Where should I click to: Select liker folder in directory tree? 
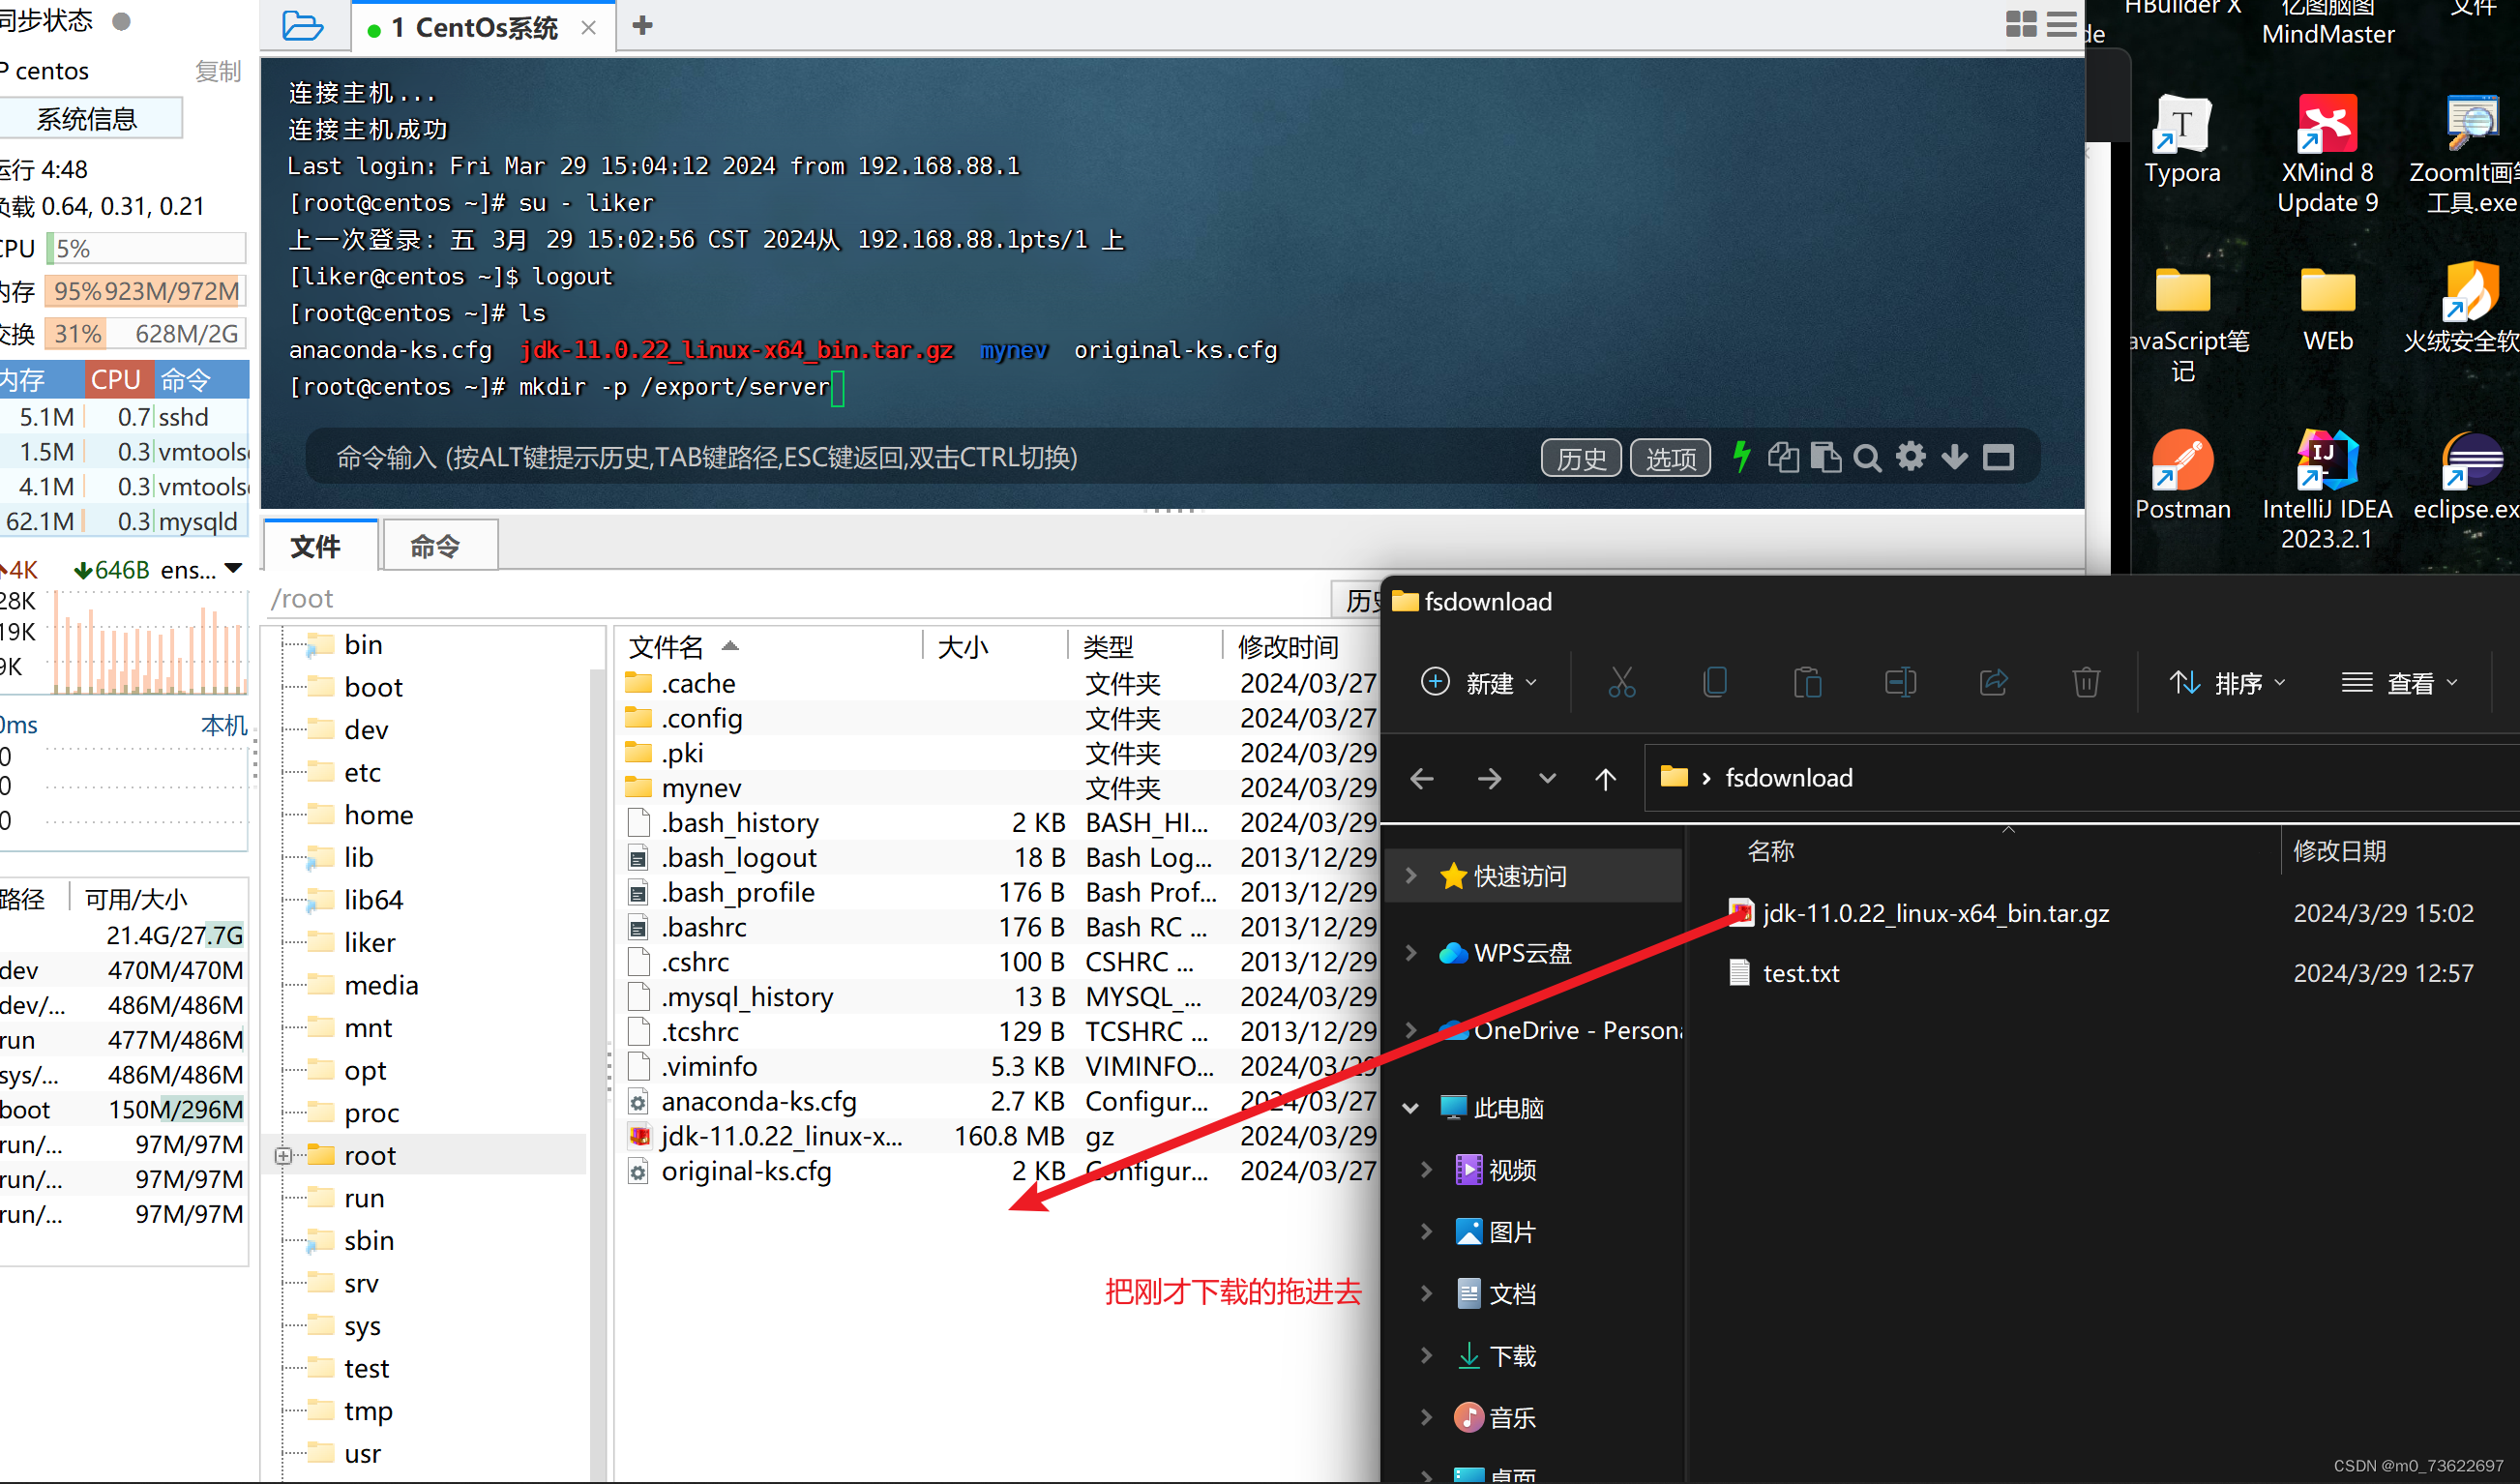pyautogui.click(x=369, y=942)
